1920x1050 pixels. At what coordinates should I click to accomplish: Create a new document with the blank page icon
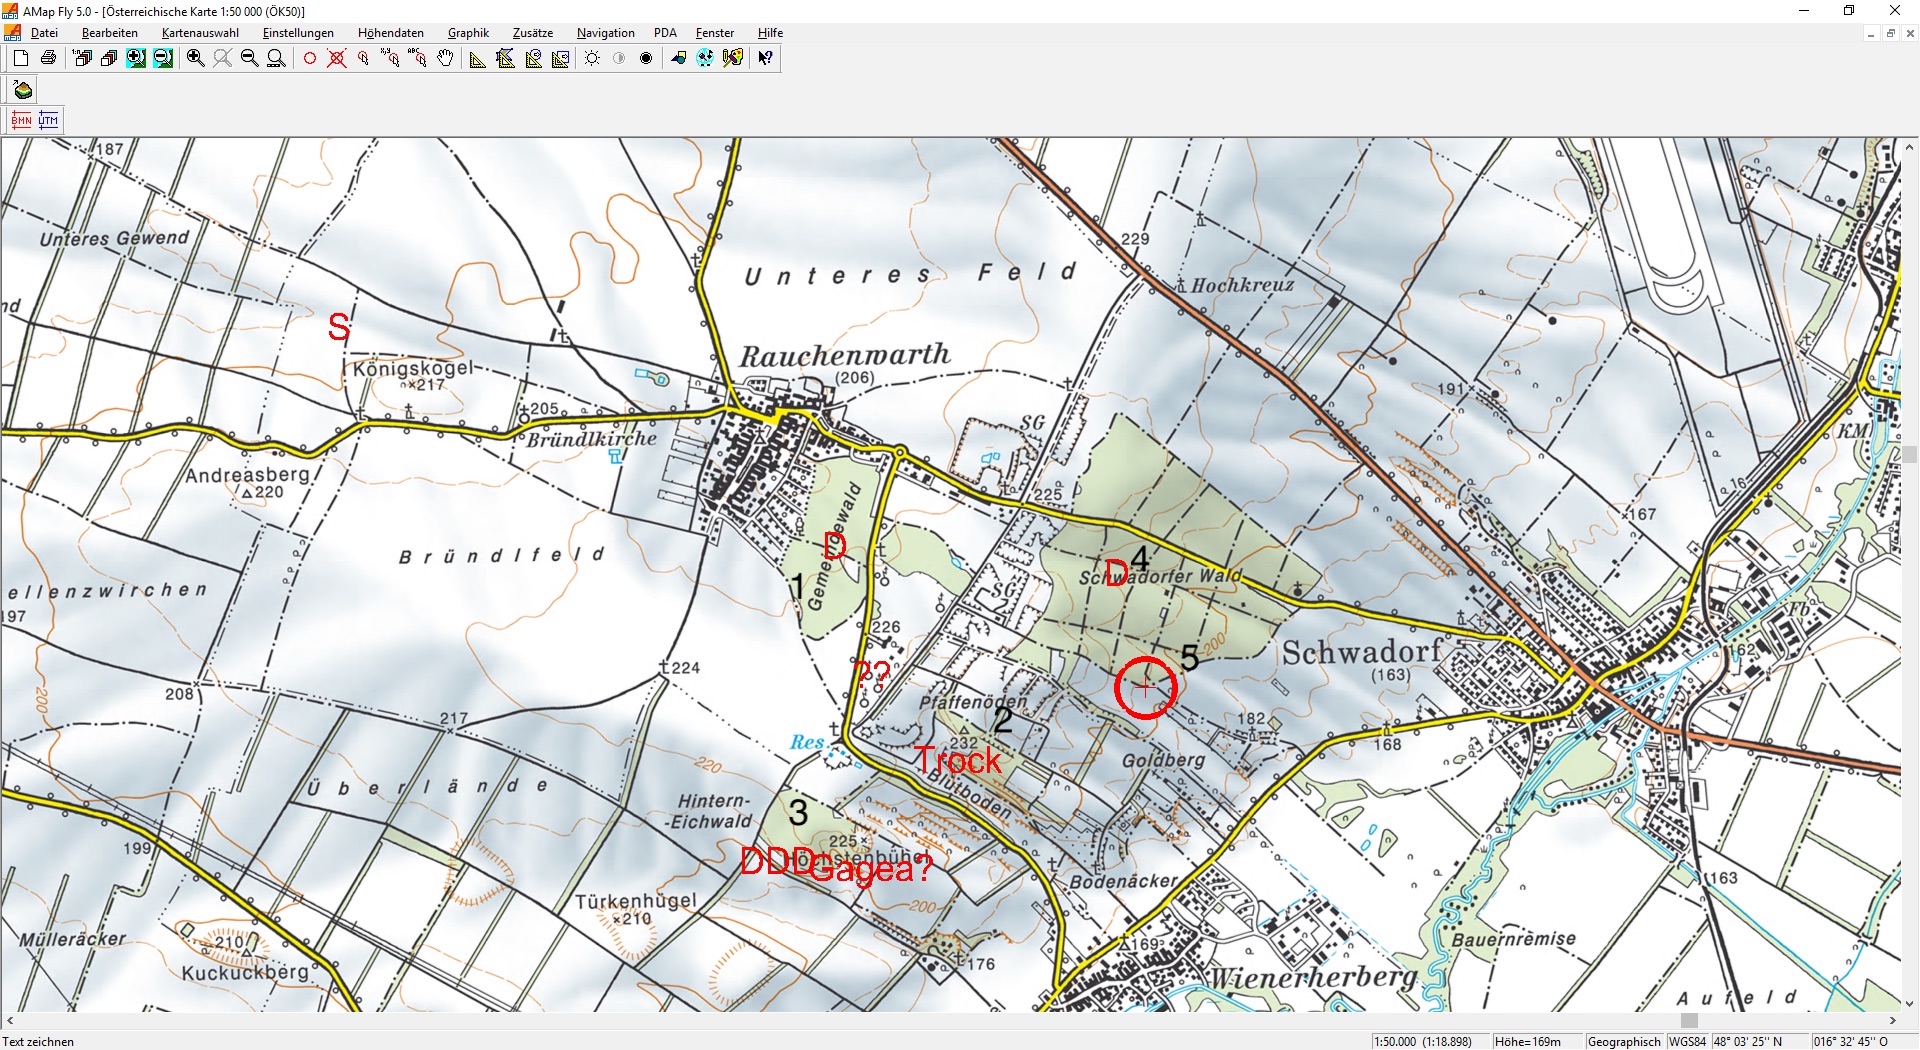coord(21,58)
